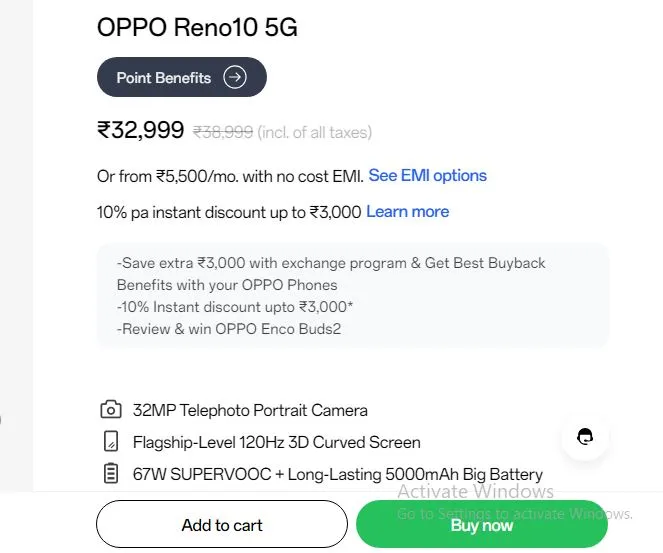Click the 10% Instant discount upto ₹3,000 line

pyautogui.click(x=235, y=307)
